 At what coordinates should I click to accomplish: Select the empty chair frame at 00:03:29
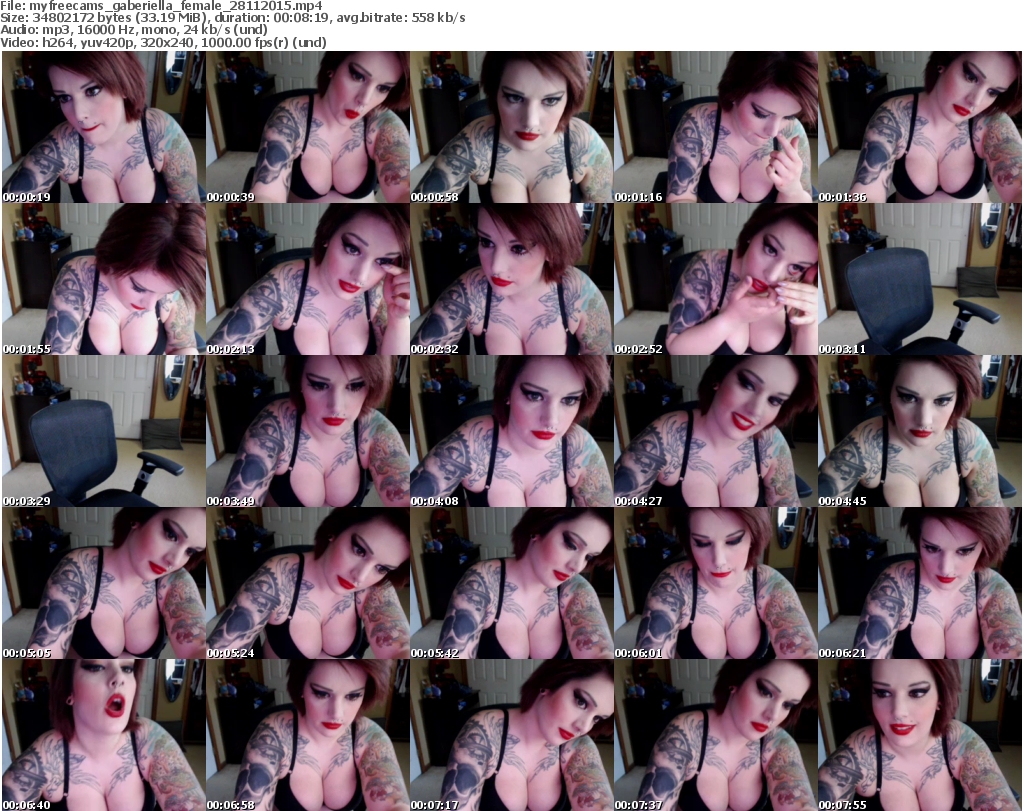104,432
